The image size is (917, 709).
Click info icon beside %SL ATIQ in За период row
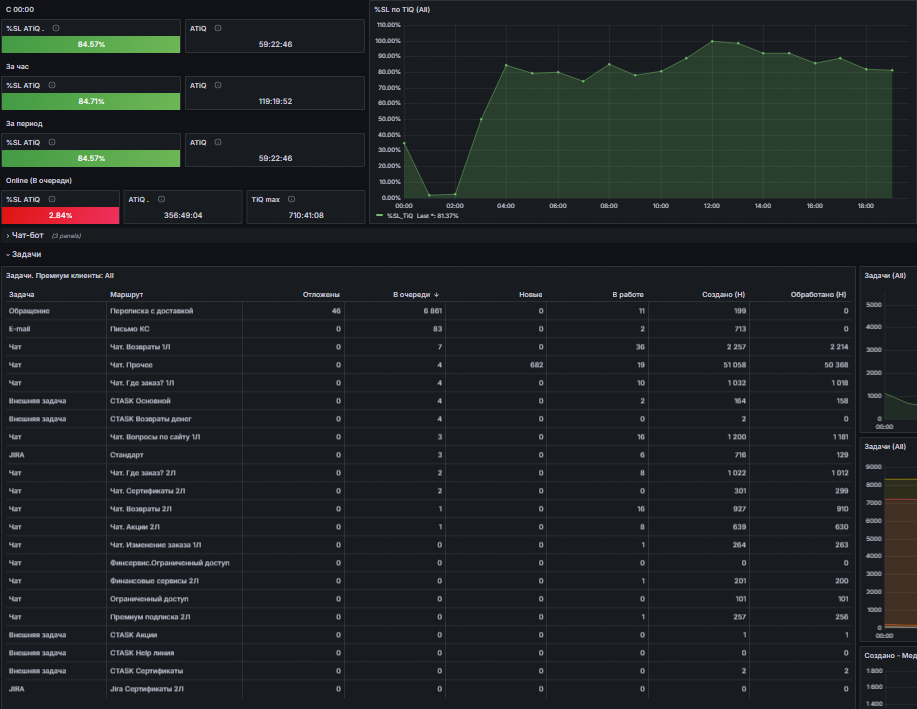tap(52, 142)
